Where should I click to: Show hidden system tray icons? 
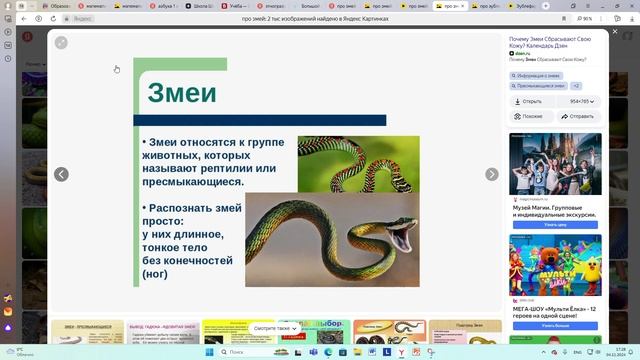(543, 352)
